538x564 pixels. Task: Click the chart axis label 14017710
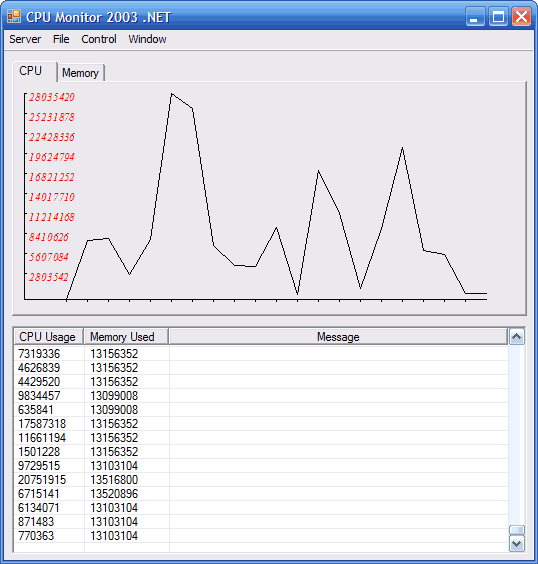(x=52, y=197)
